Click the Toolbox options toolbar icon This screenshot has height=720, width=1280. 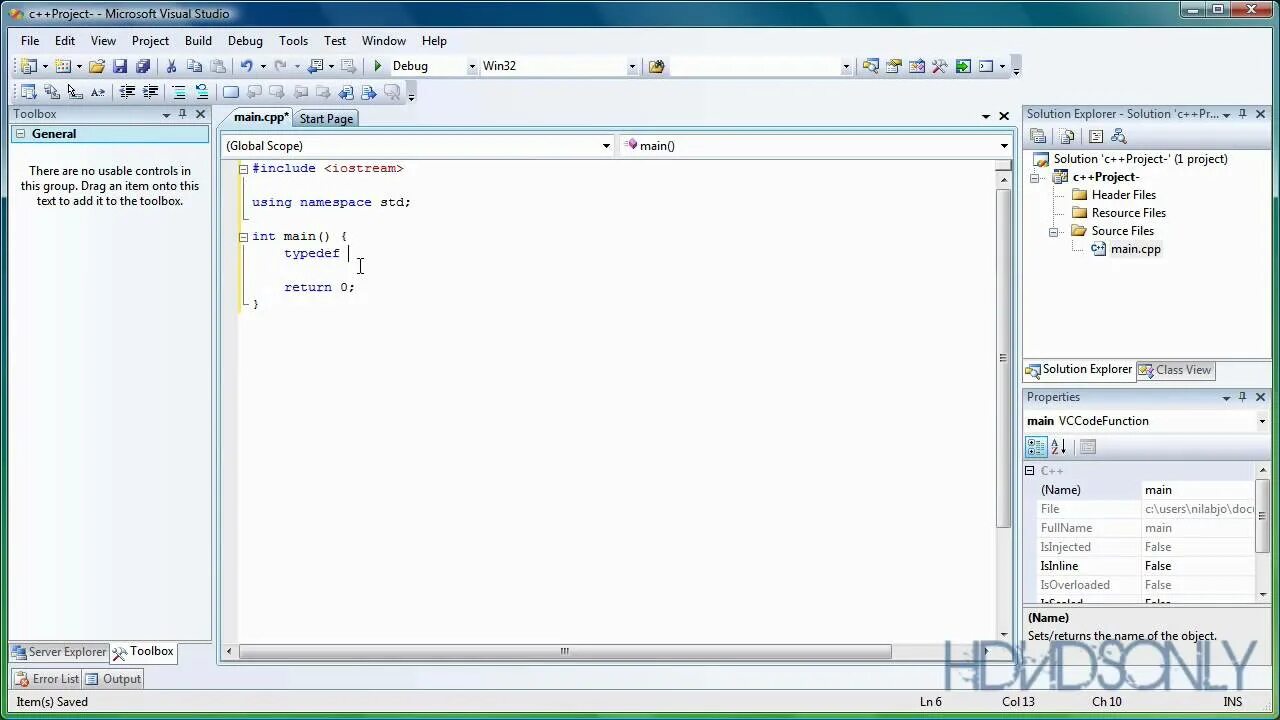click(x=166, y=113)
